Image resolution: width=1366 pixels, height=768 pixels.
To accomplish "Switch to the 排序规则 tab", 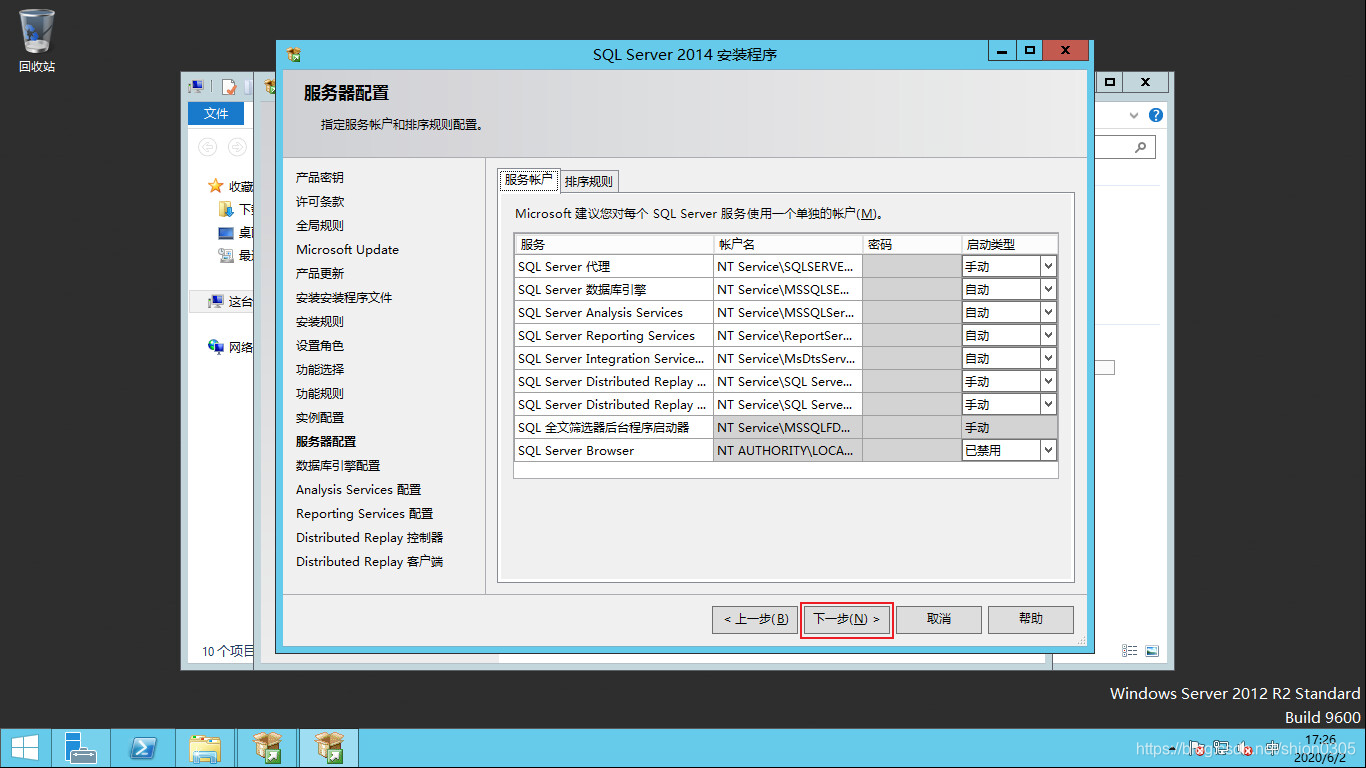I will point(588,181).
